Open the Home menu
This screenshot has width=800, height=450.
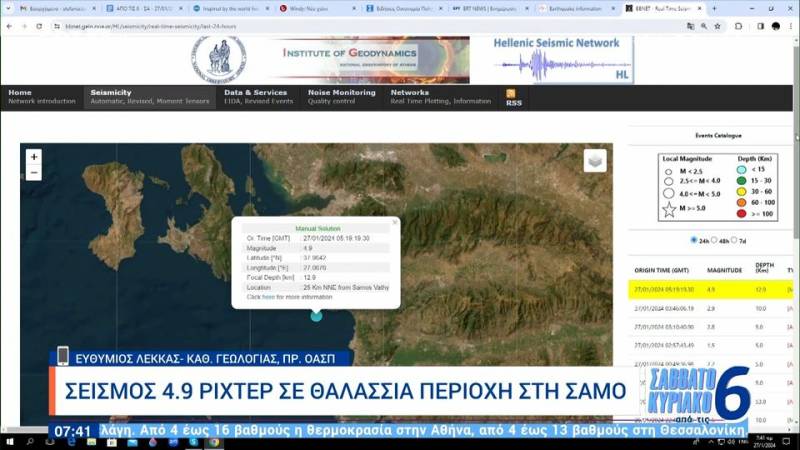(x=42, y=97)
